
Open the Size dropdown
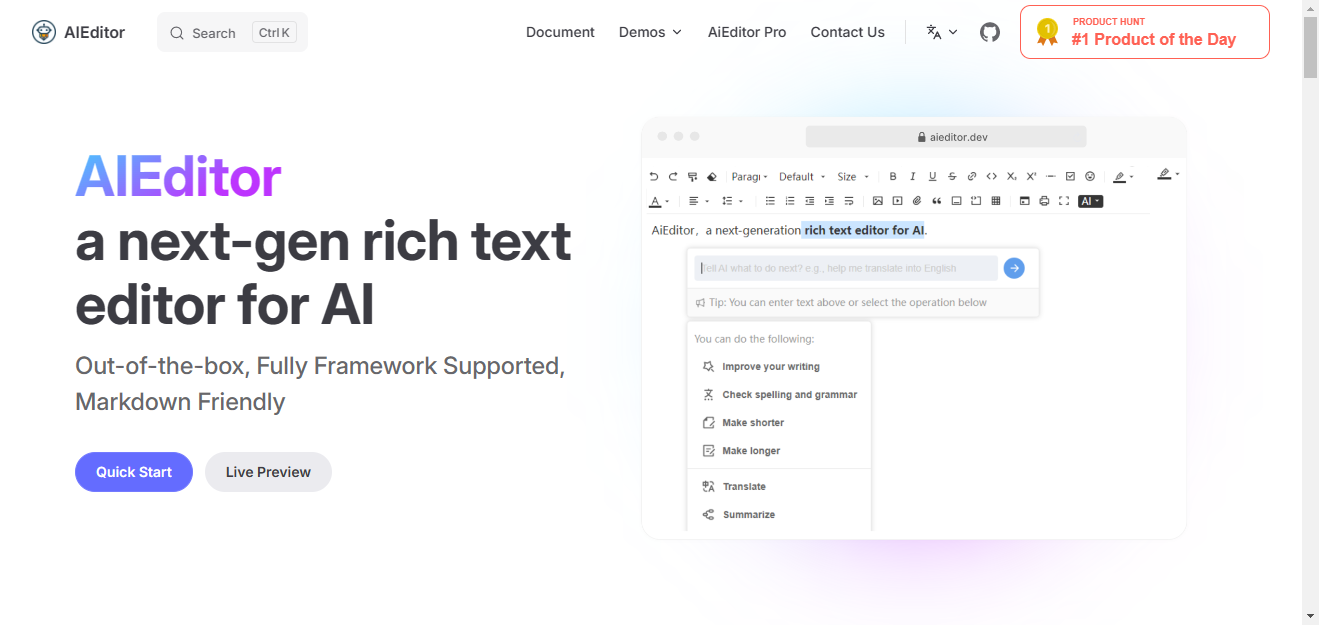point(853,177)
